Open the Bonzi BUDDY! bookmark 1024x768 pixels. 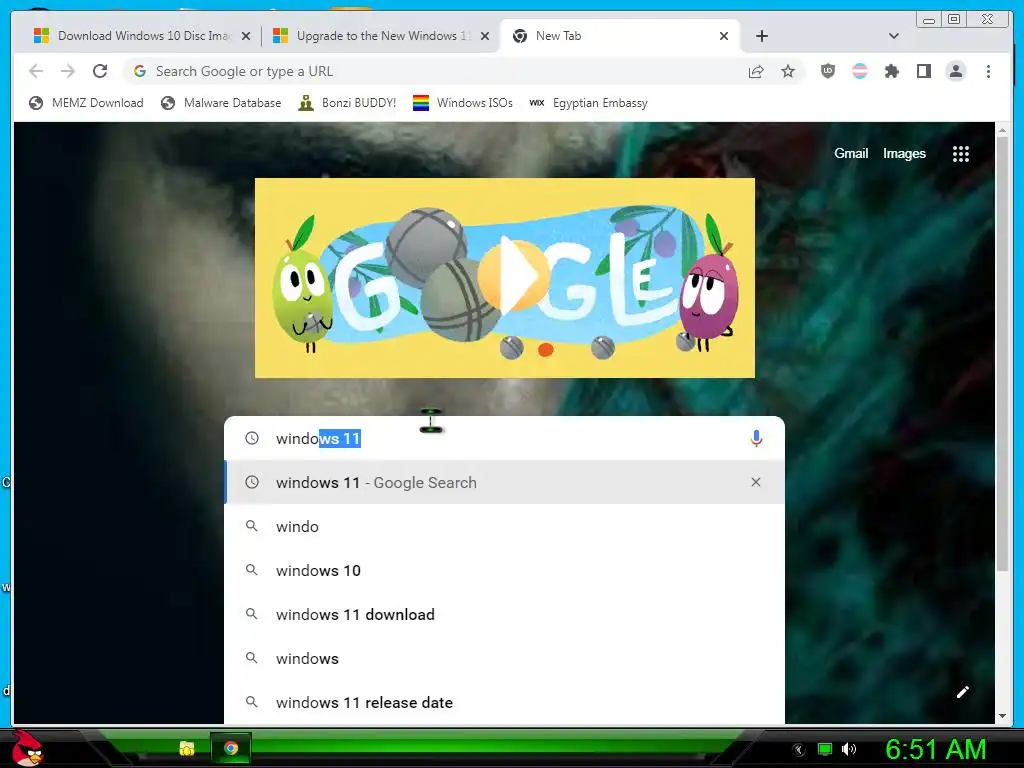point(347,103)
